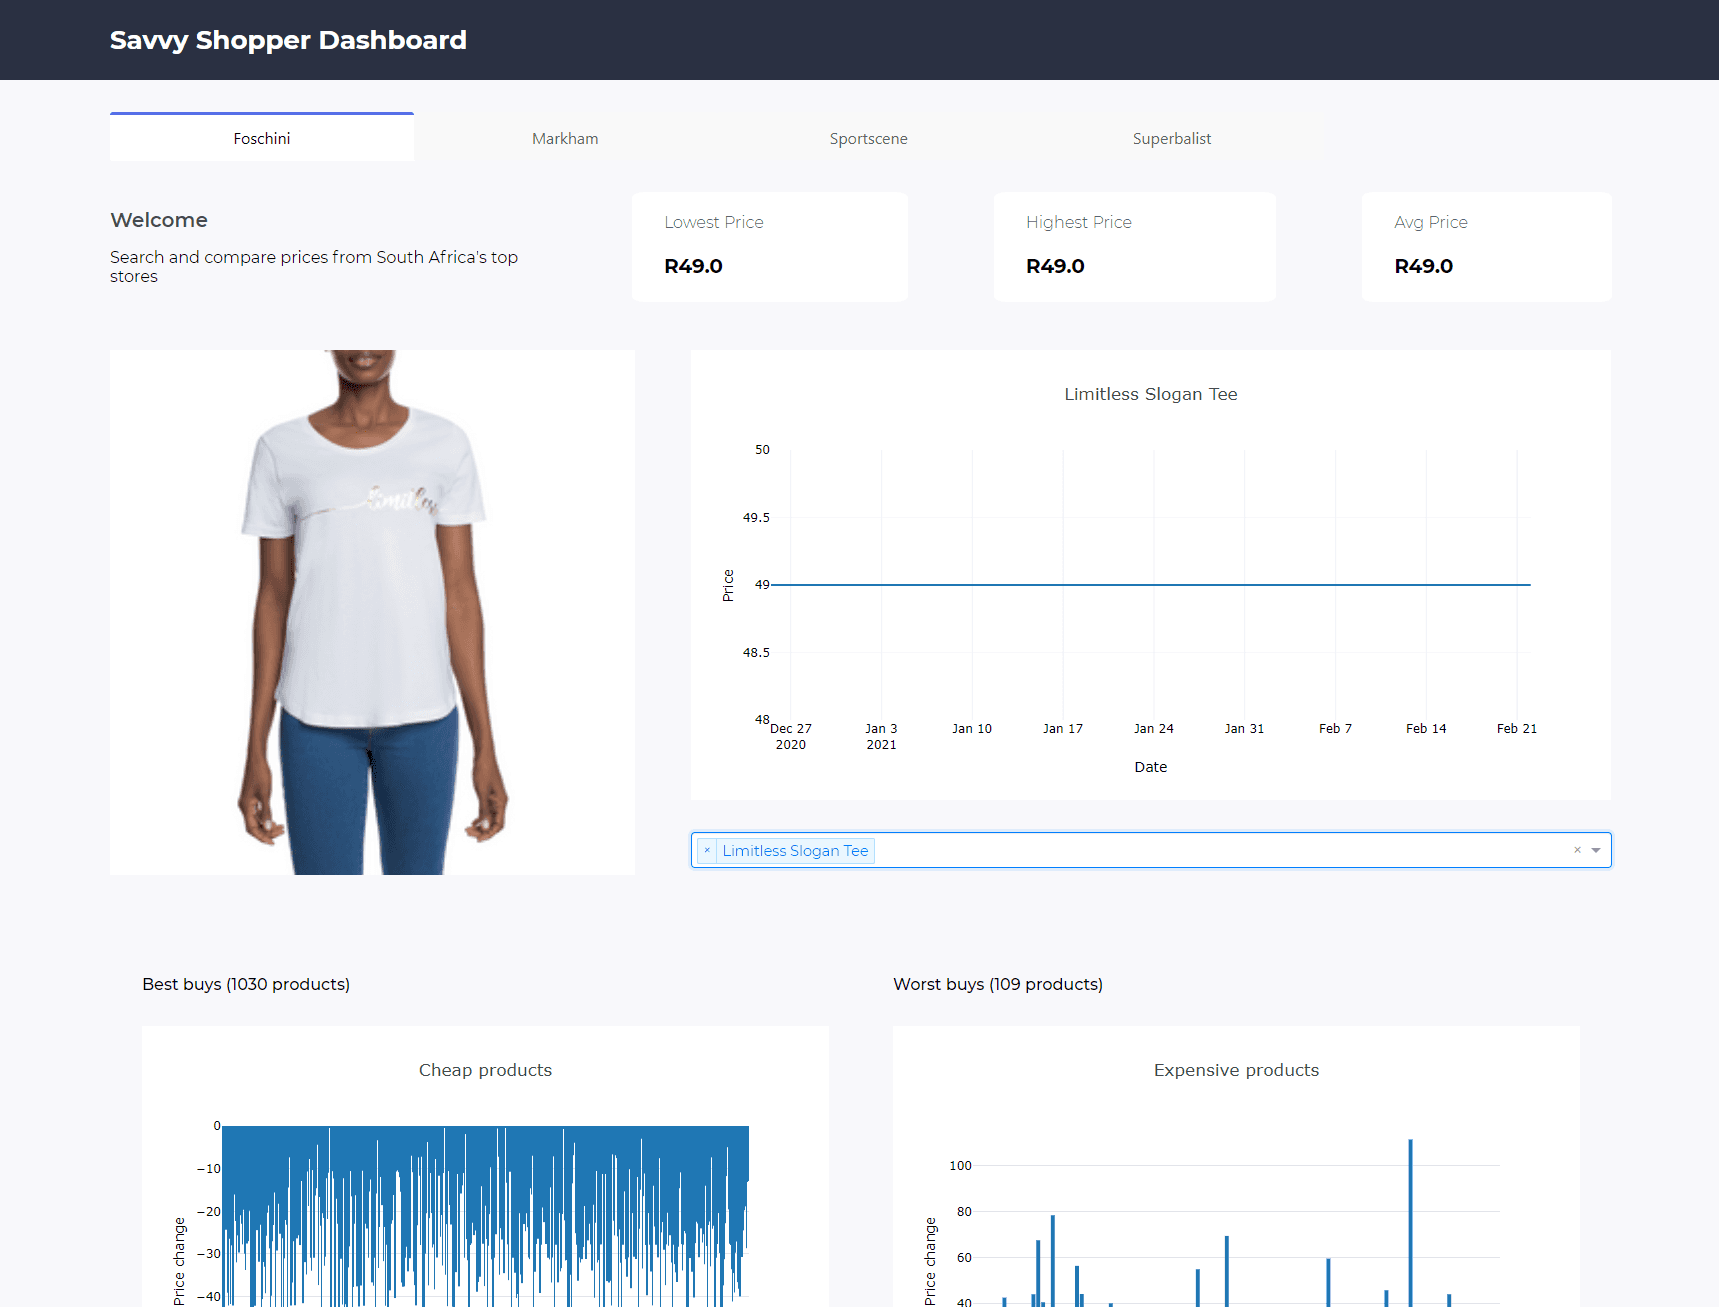The height and width of the screenshot is (1307, 1719).
Task: Click the white t-shirt product image
Action: coord(371,610)
